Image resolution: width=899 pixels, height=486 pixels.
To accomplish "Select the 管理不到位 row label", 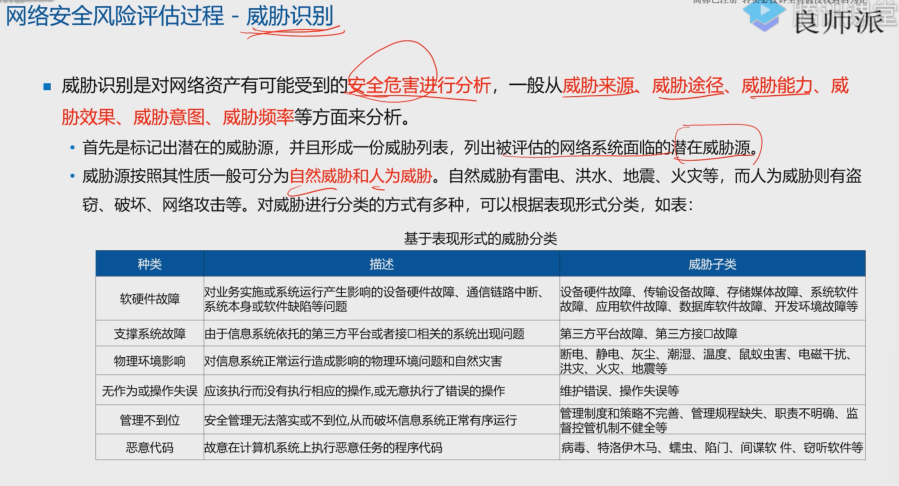I will 148,420.
